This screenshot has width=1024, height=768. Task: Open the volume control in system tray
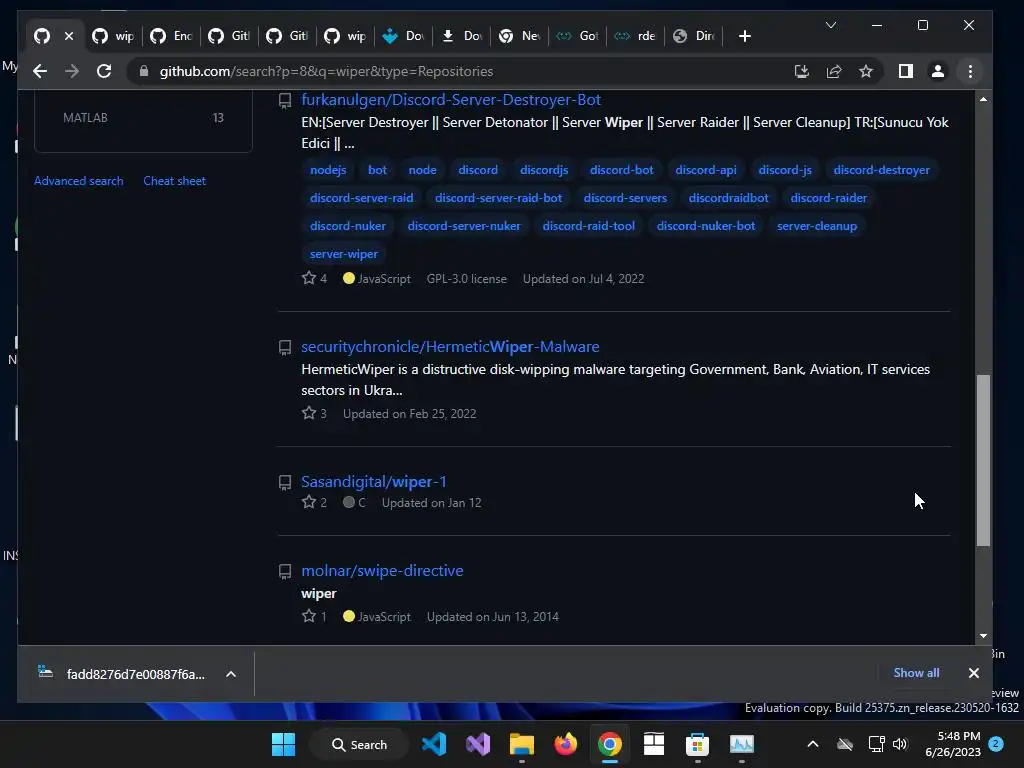coord(900,744)
